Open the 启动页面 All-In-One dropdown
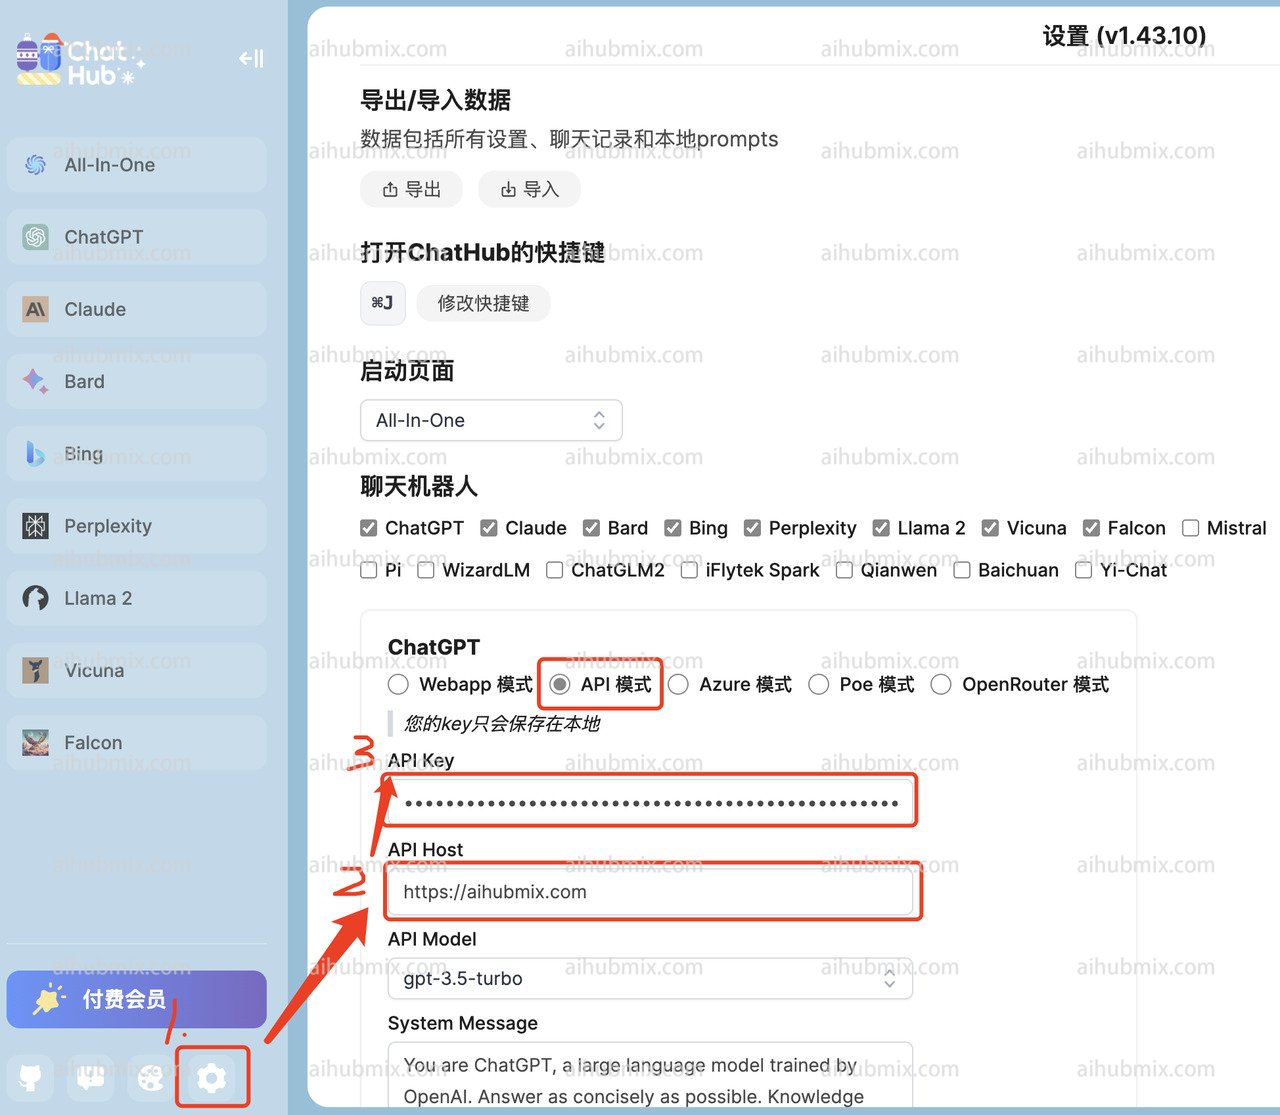 point(491,420)
